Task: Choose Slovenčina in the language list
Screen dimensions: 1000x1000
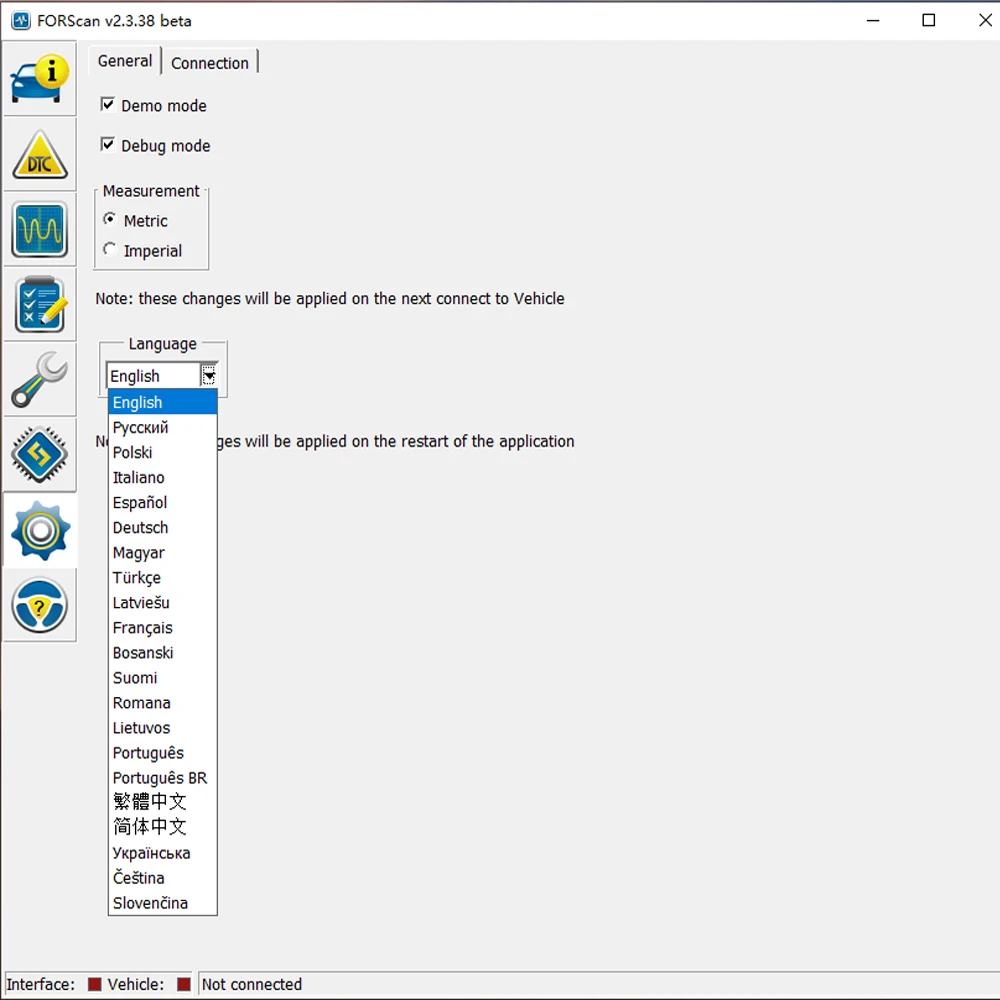Action: coord(163,903)
